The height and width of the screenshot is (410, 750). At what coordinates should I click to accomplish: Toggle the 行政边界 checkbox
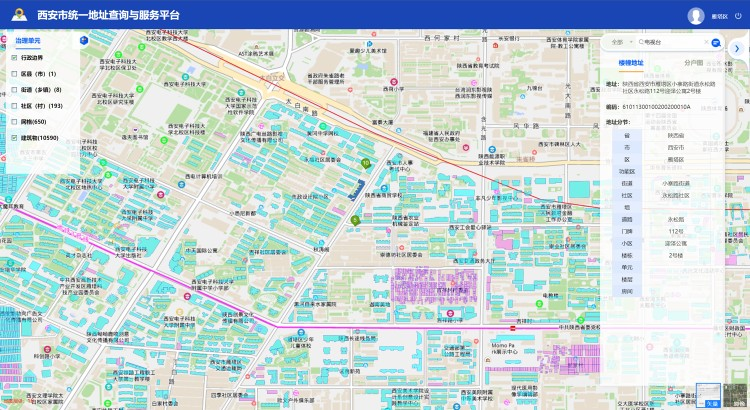click(x=15, y=58)
